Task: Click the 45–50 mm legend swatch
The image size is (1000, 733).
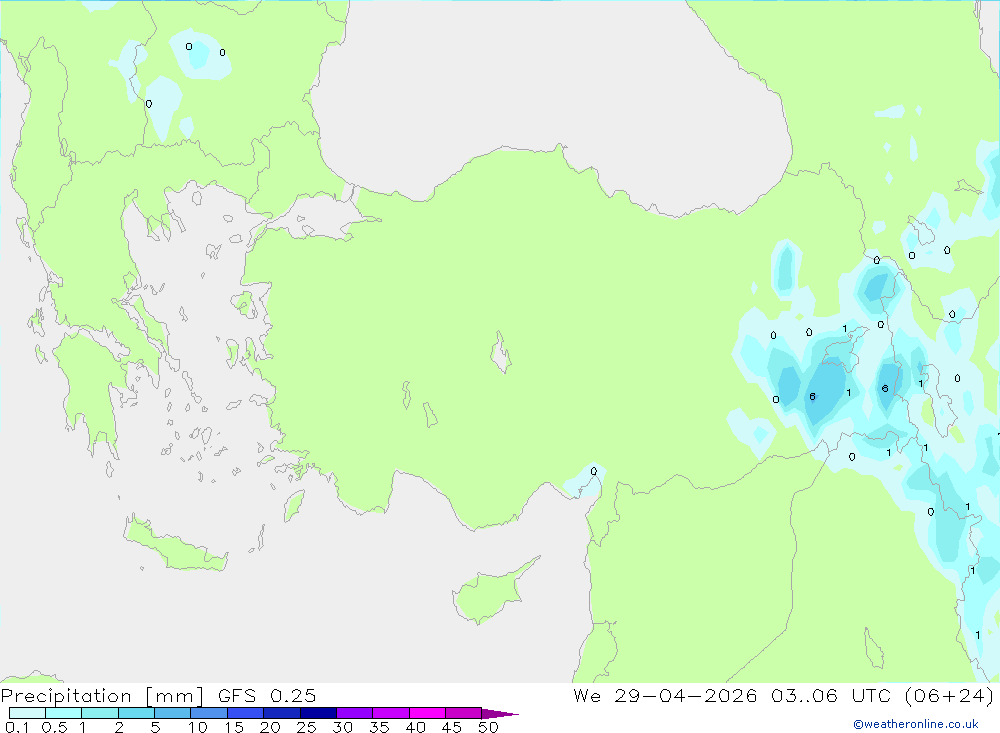Action: click(x=463, y=713)
